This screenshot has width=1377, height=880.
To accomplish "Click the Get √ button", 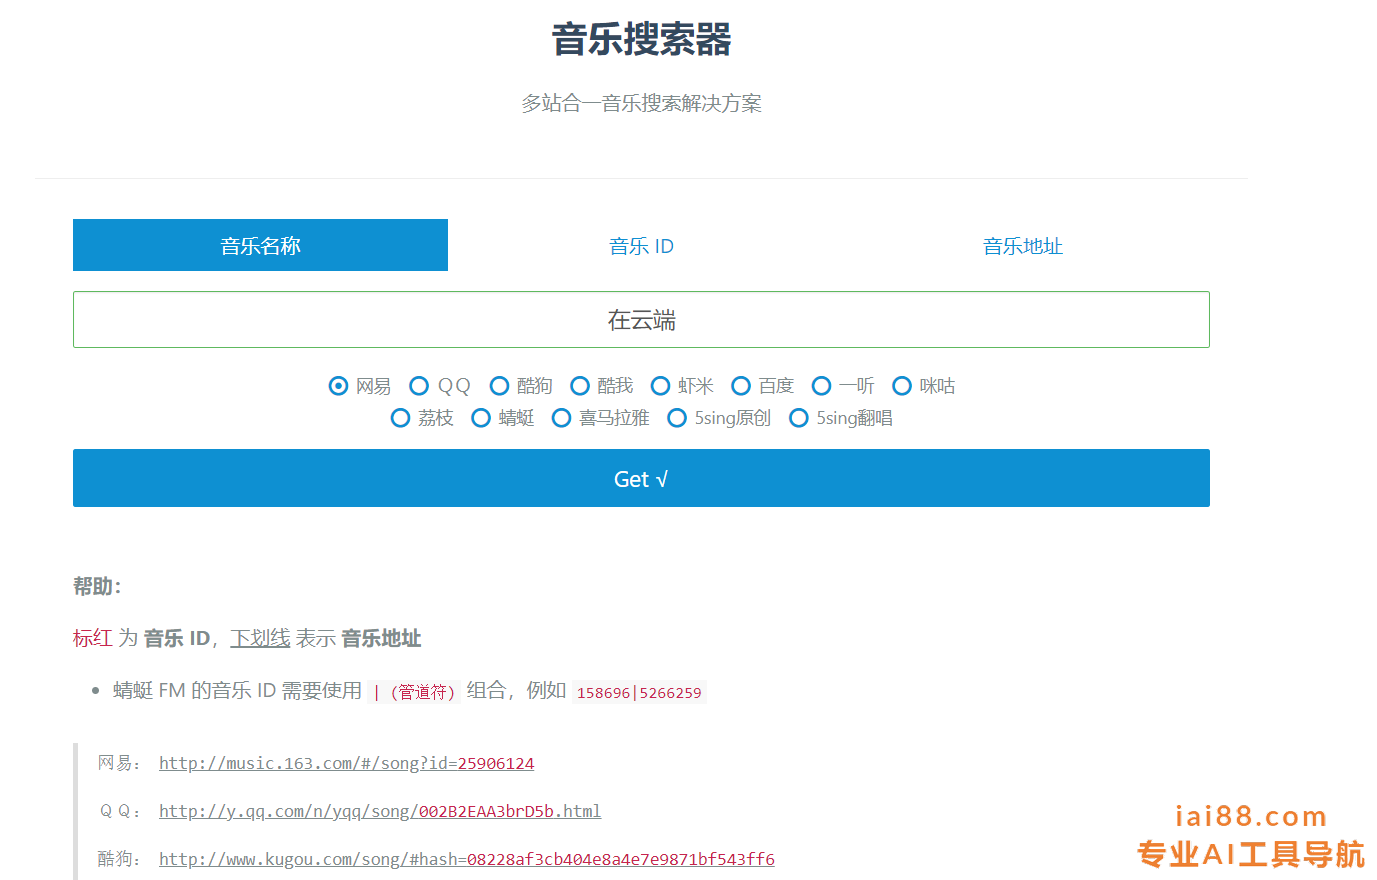I will point(641,478).
